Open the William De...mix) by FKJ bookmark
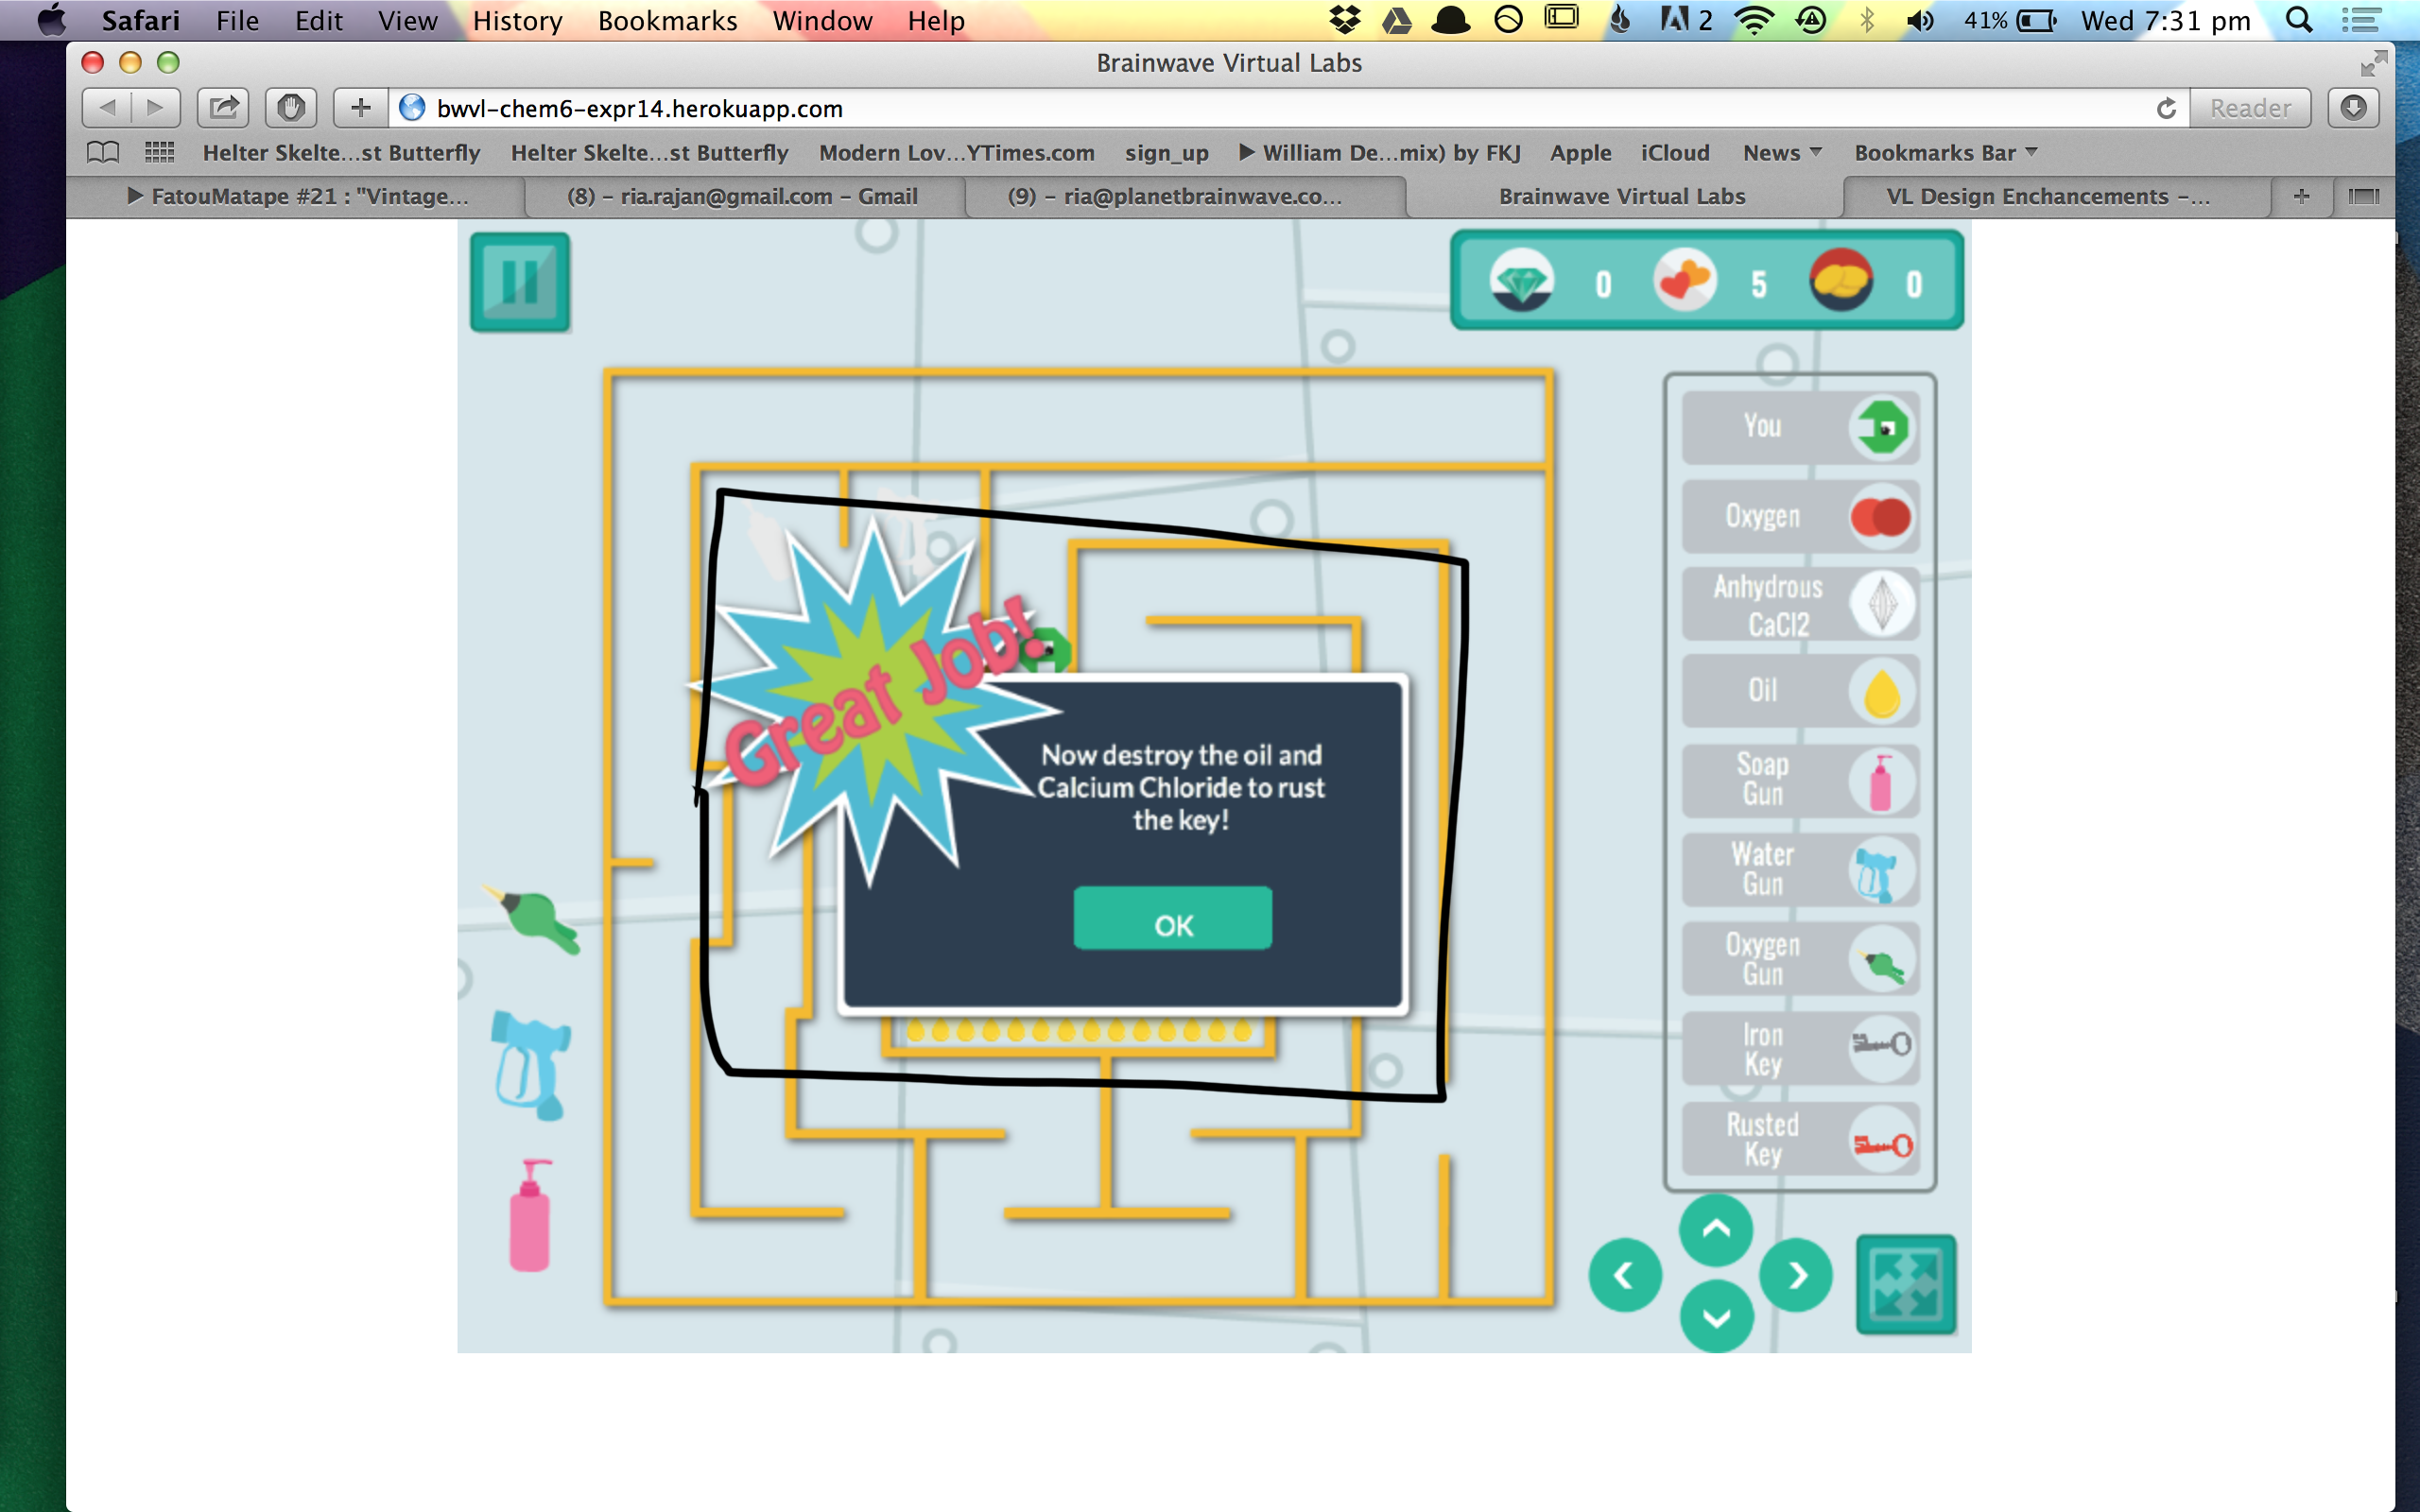The height and width of the screenshot is (1512, 2420). point(1380,153)
